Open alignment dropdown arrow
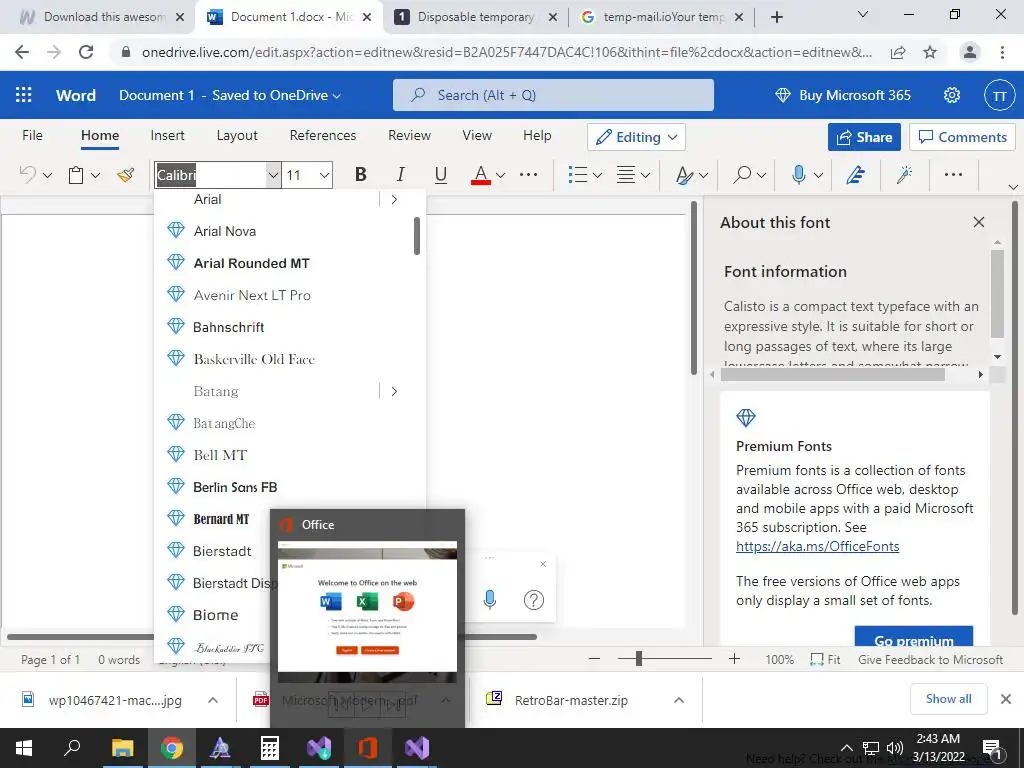 645,175
